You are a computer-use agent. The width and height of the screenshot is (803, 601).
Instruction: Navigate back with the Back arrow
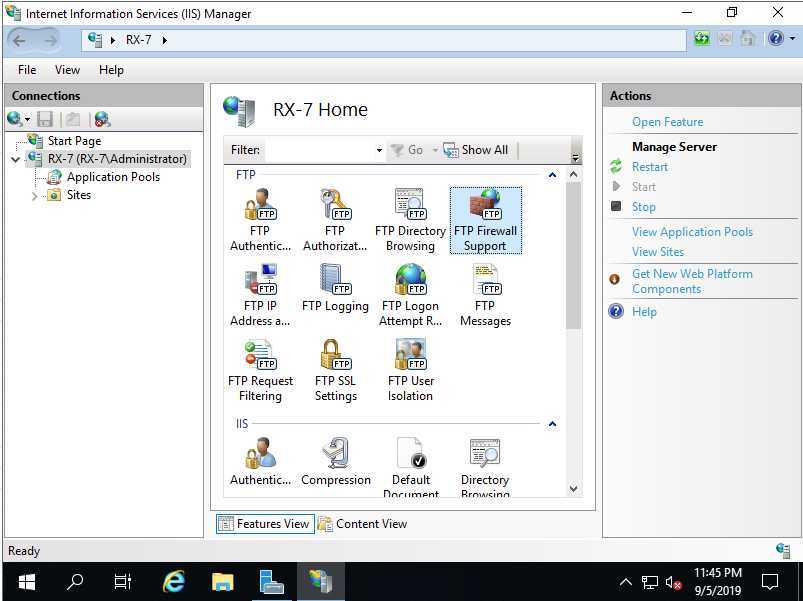19,40
